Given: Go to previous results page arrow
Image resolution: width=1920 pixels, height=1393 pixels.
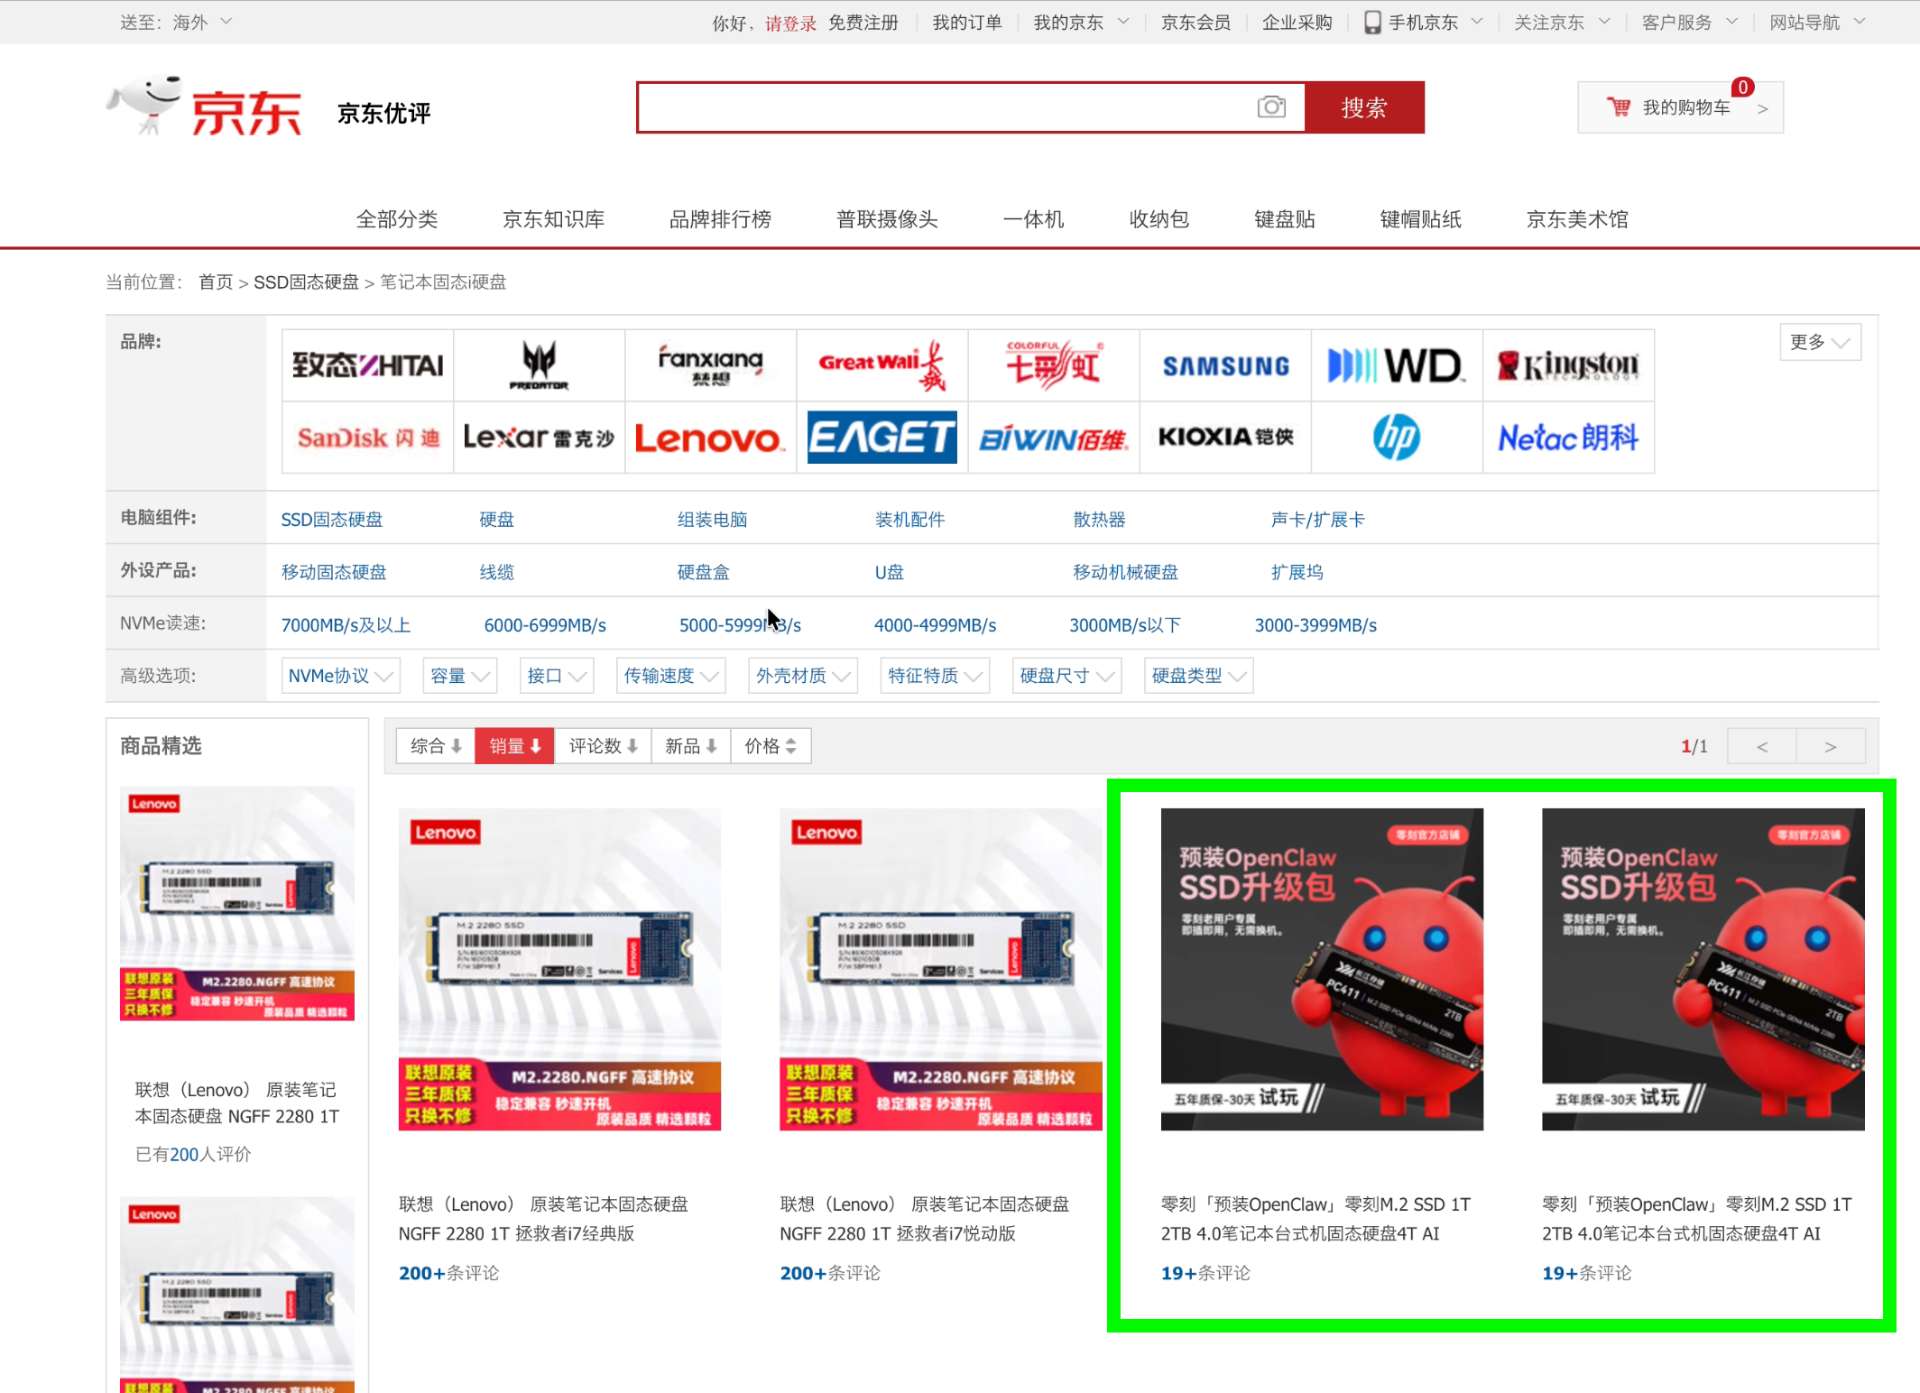Looking at the screenshot, I should click(x=1762, y=746).
